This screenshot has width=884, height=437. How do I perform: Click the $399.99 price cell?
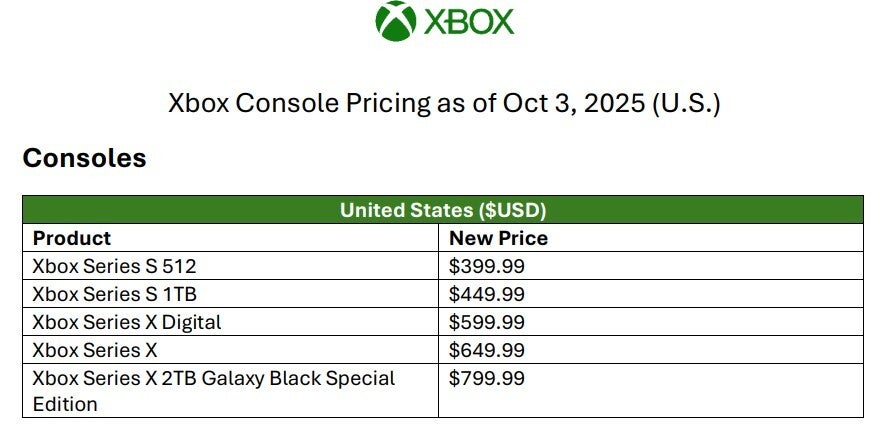[x=651, y=266]
